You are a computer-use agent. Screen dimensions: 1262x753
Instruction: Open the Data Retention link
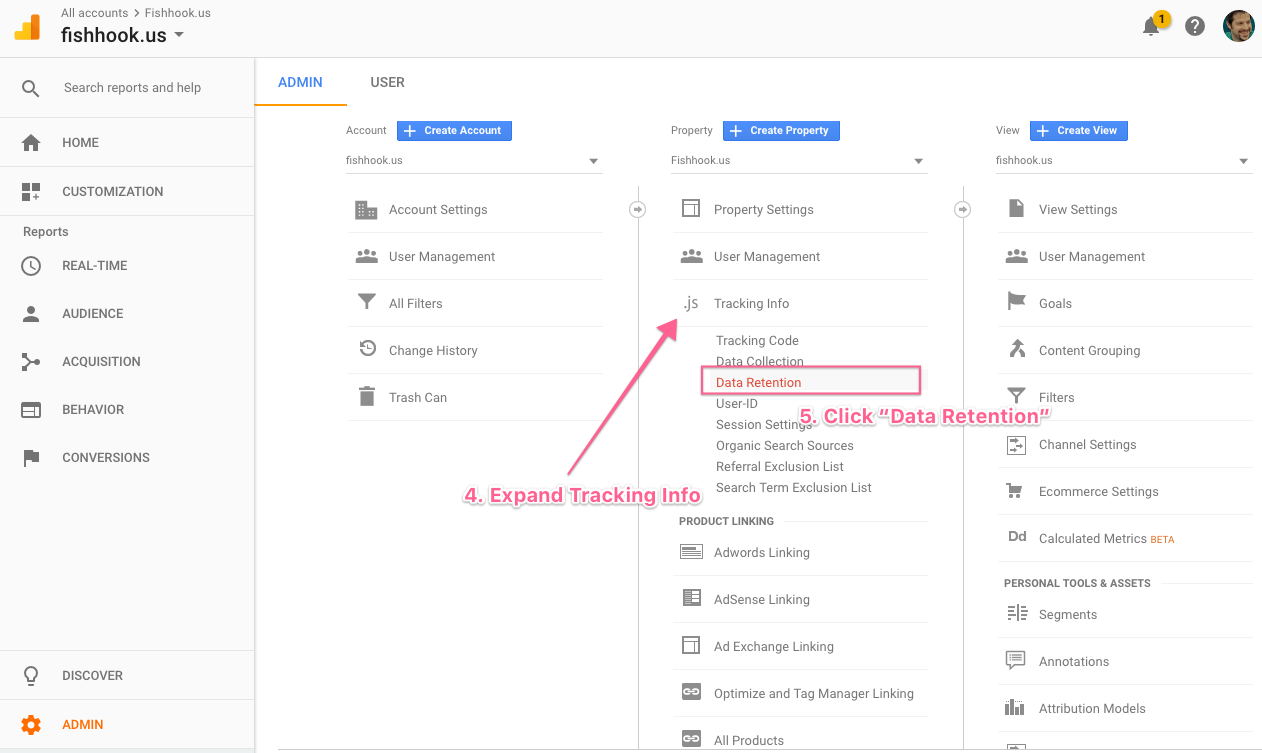pos(758,382)
